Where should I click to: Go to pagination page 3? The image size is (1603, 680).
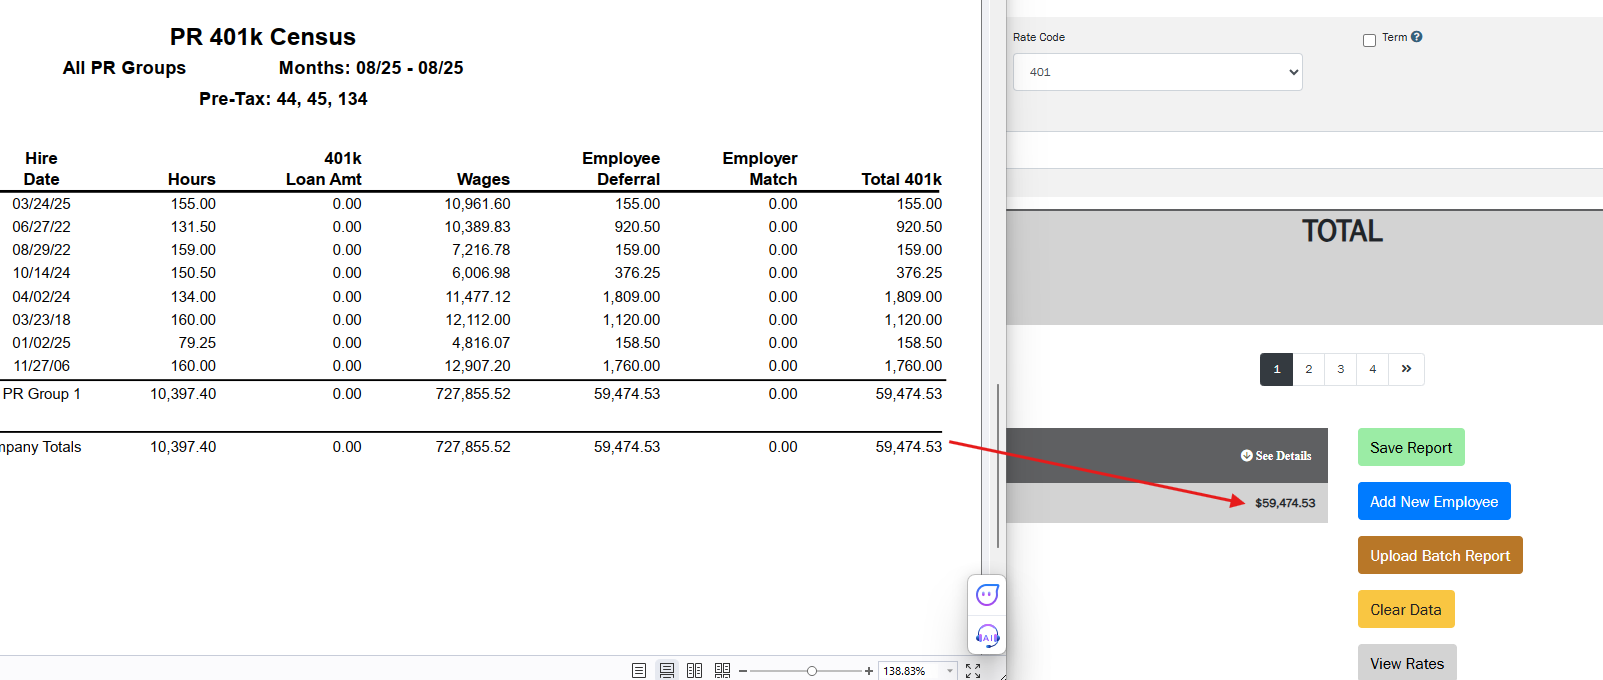click(x=1340, y=369)
